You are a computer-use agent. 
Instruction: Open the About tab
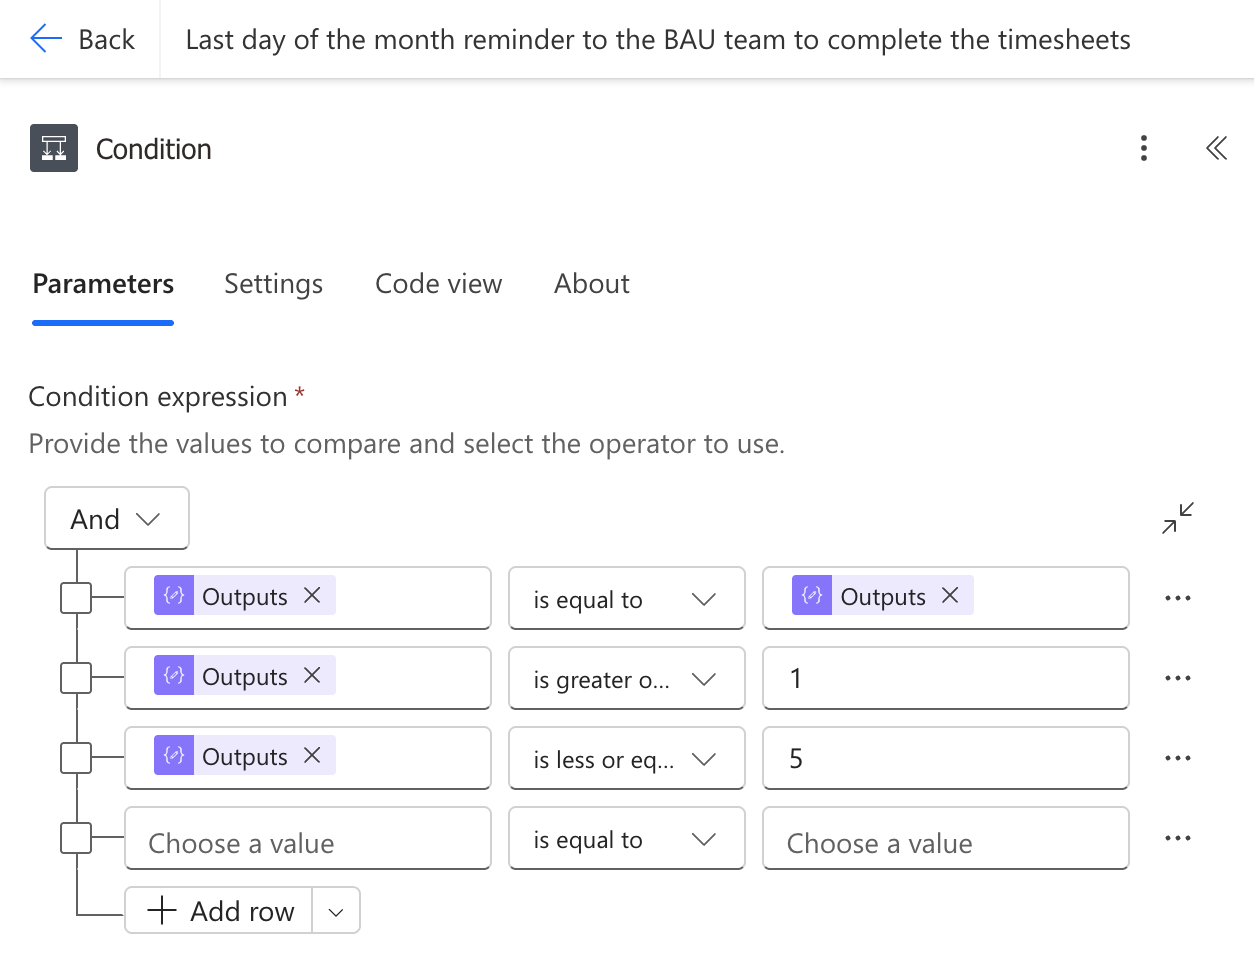click(592, 284)
